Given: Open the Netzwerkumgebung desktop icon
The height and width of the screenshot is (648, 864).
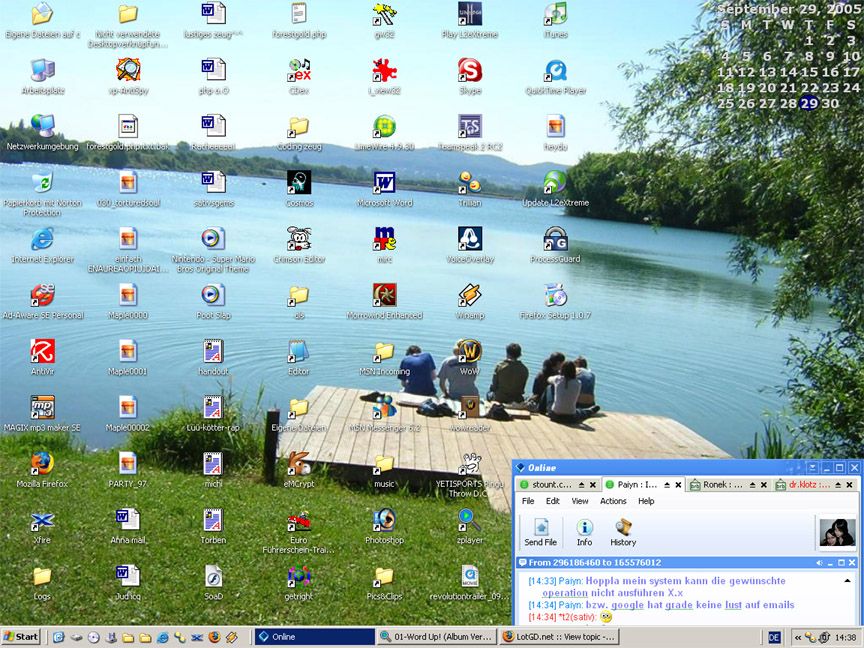Looking at the screenshot, I should (42, 127).
